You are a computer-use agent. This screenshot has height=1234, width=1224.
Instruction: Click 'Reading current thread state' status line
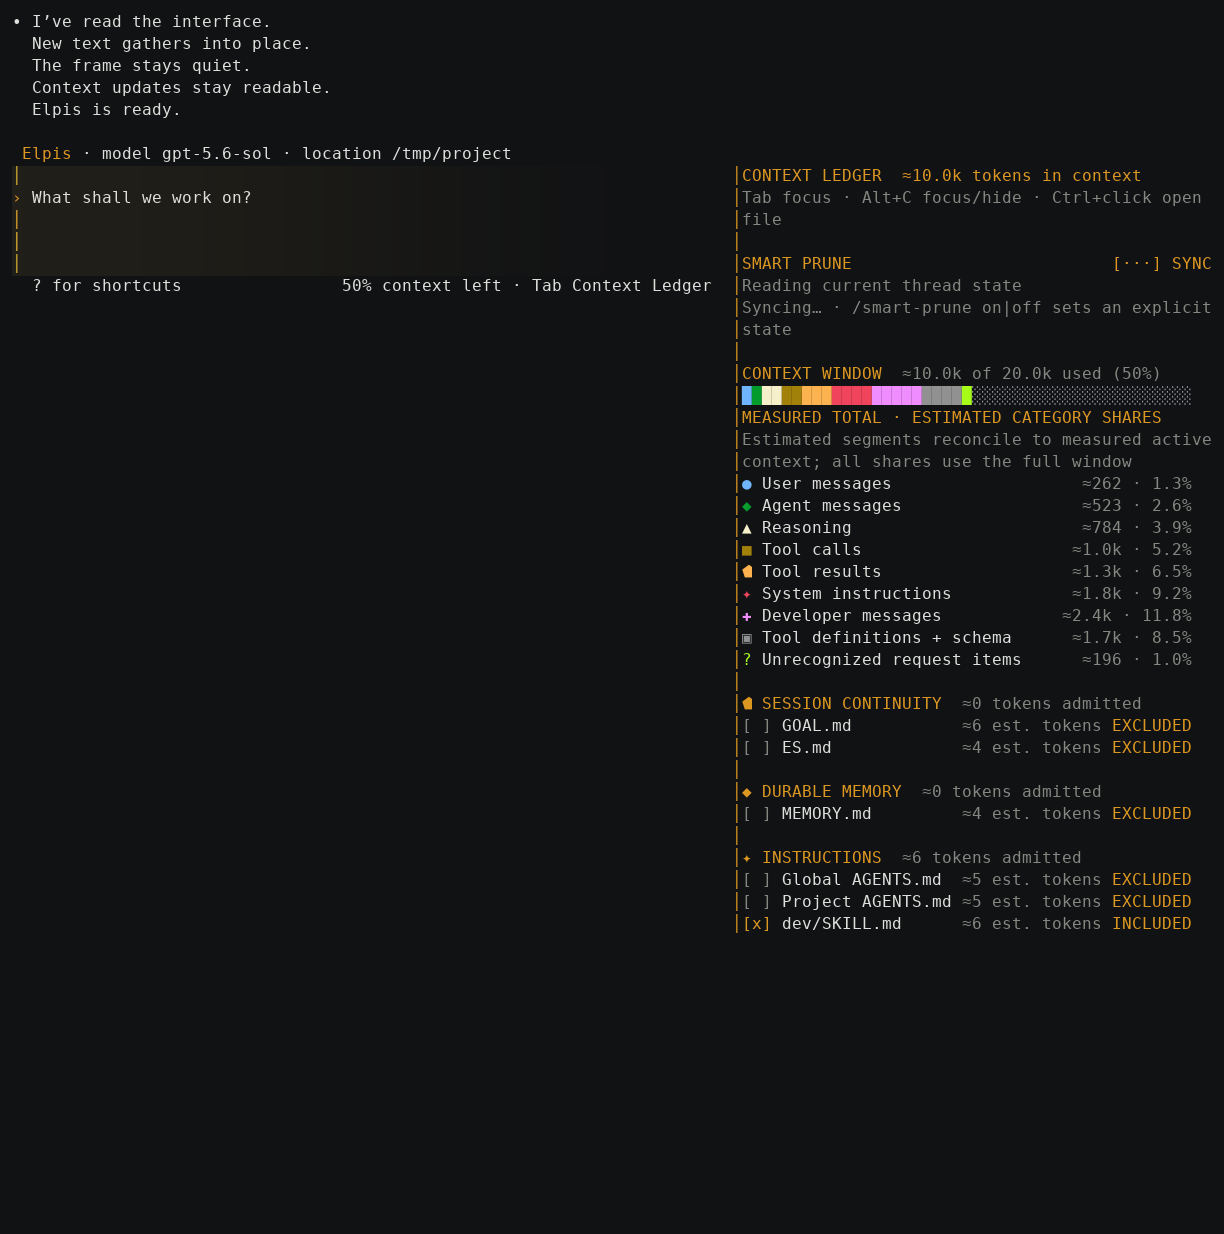point(882,286)
